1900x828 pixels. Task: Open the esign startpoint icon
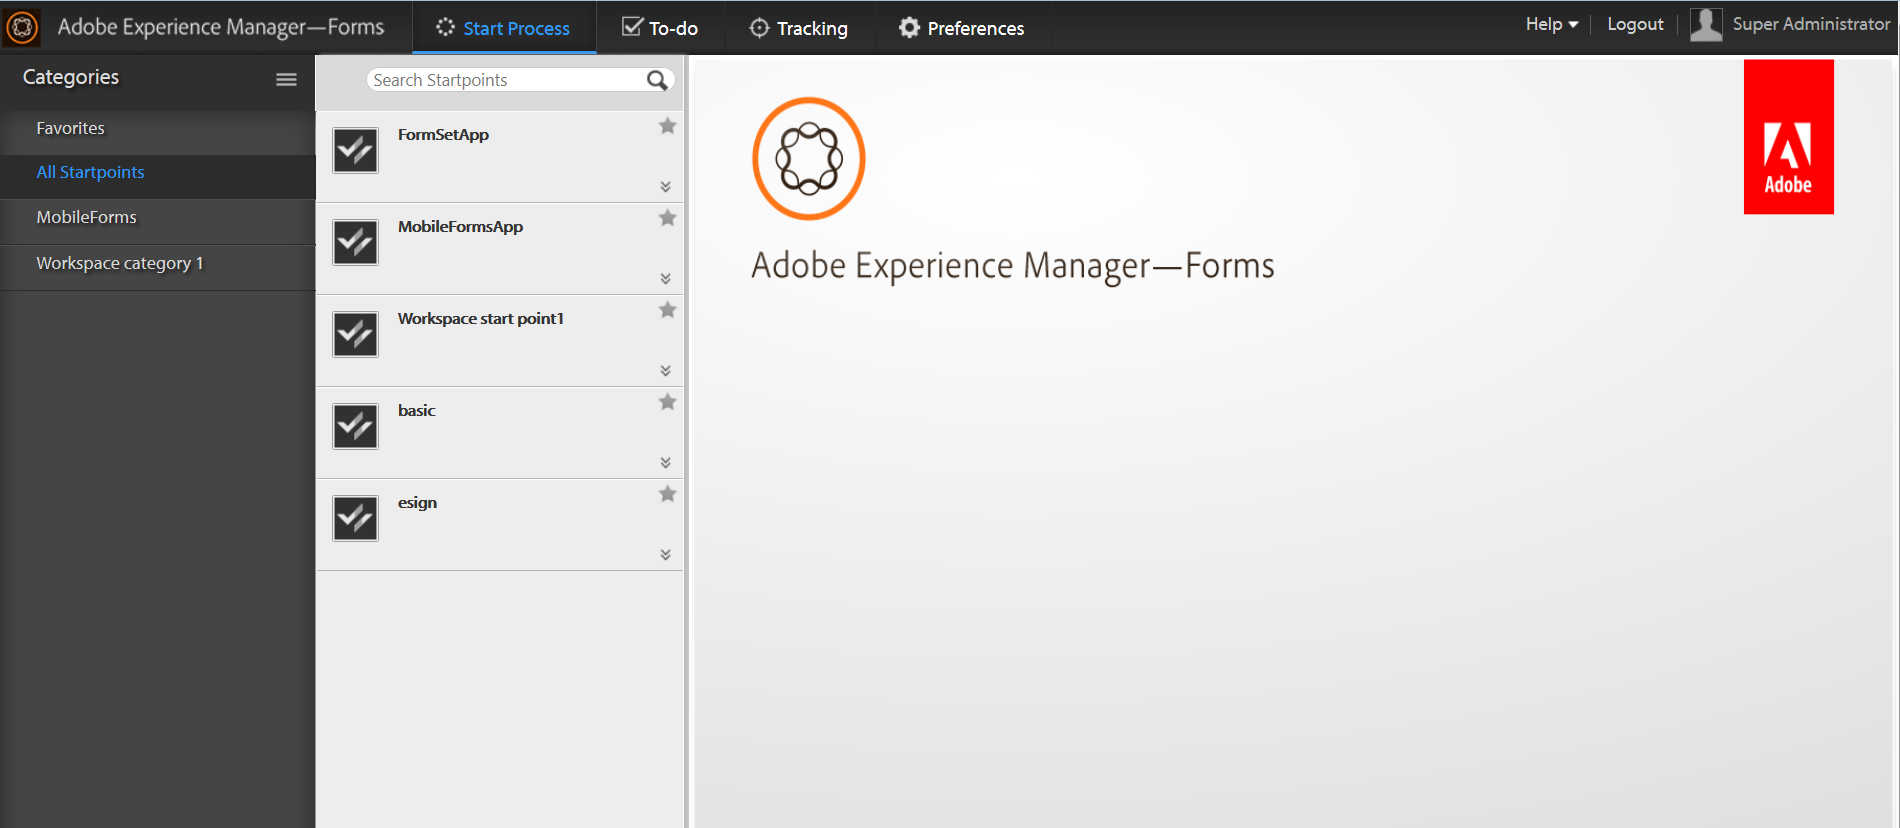[355, 519]
